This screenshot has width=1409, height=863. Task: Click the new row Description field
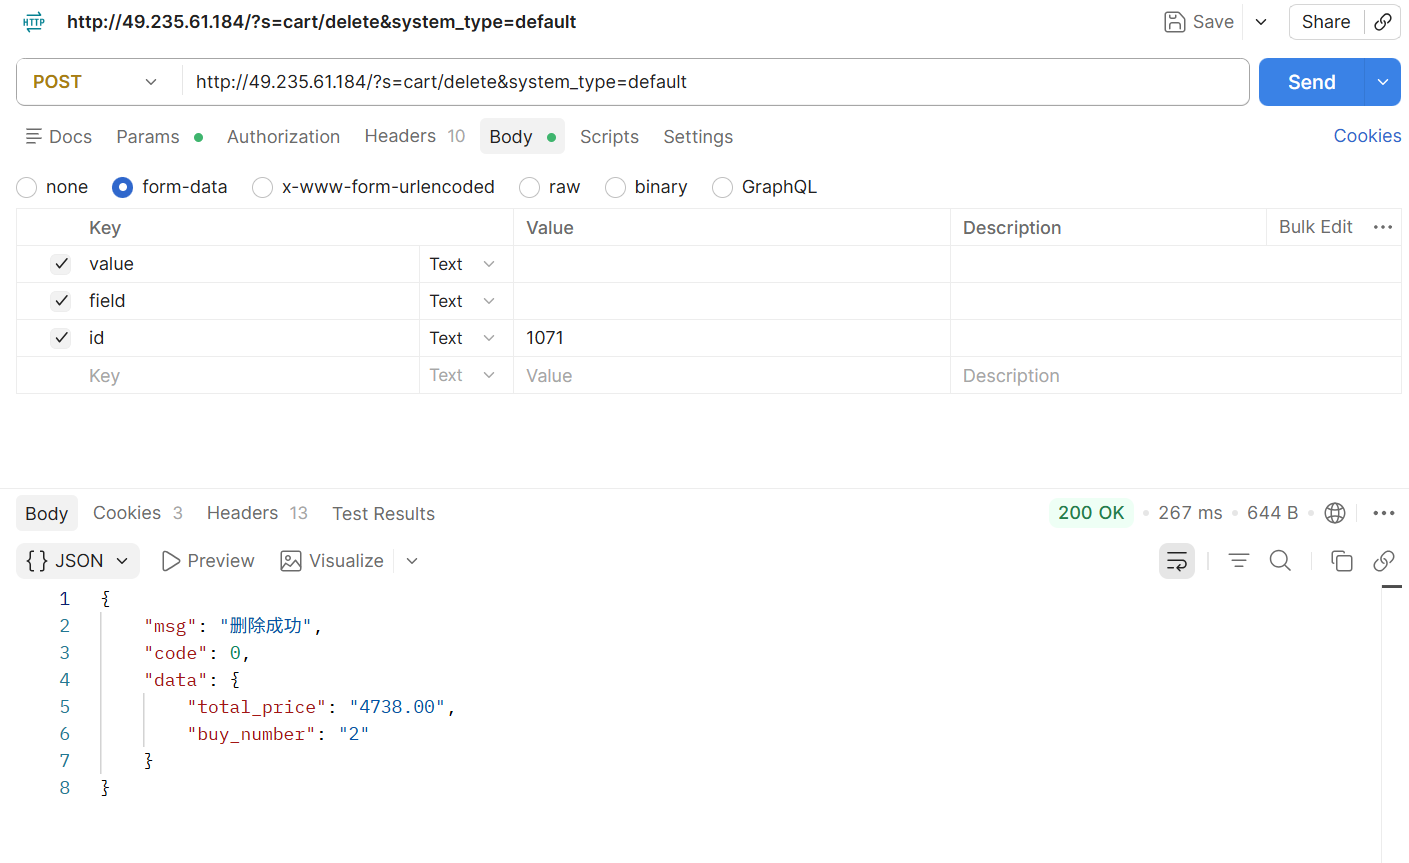coord(1175,375)
